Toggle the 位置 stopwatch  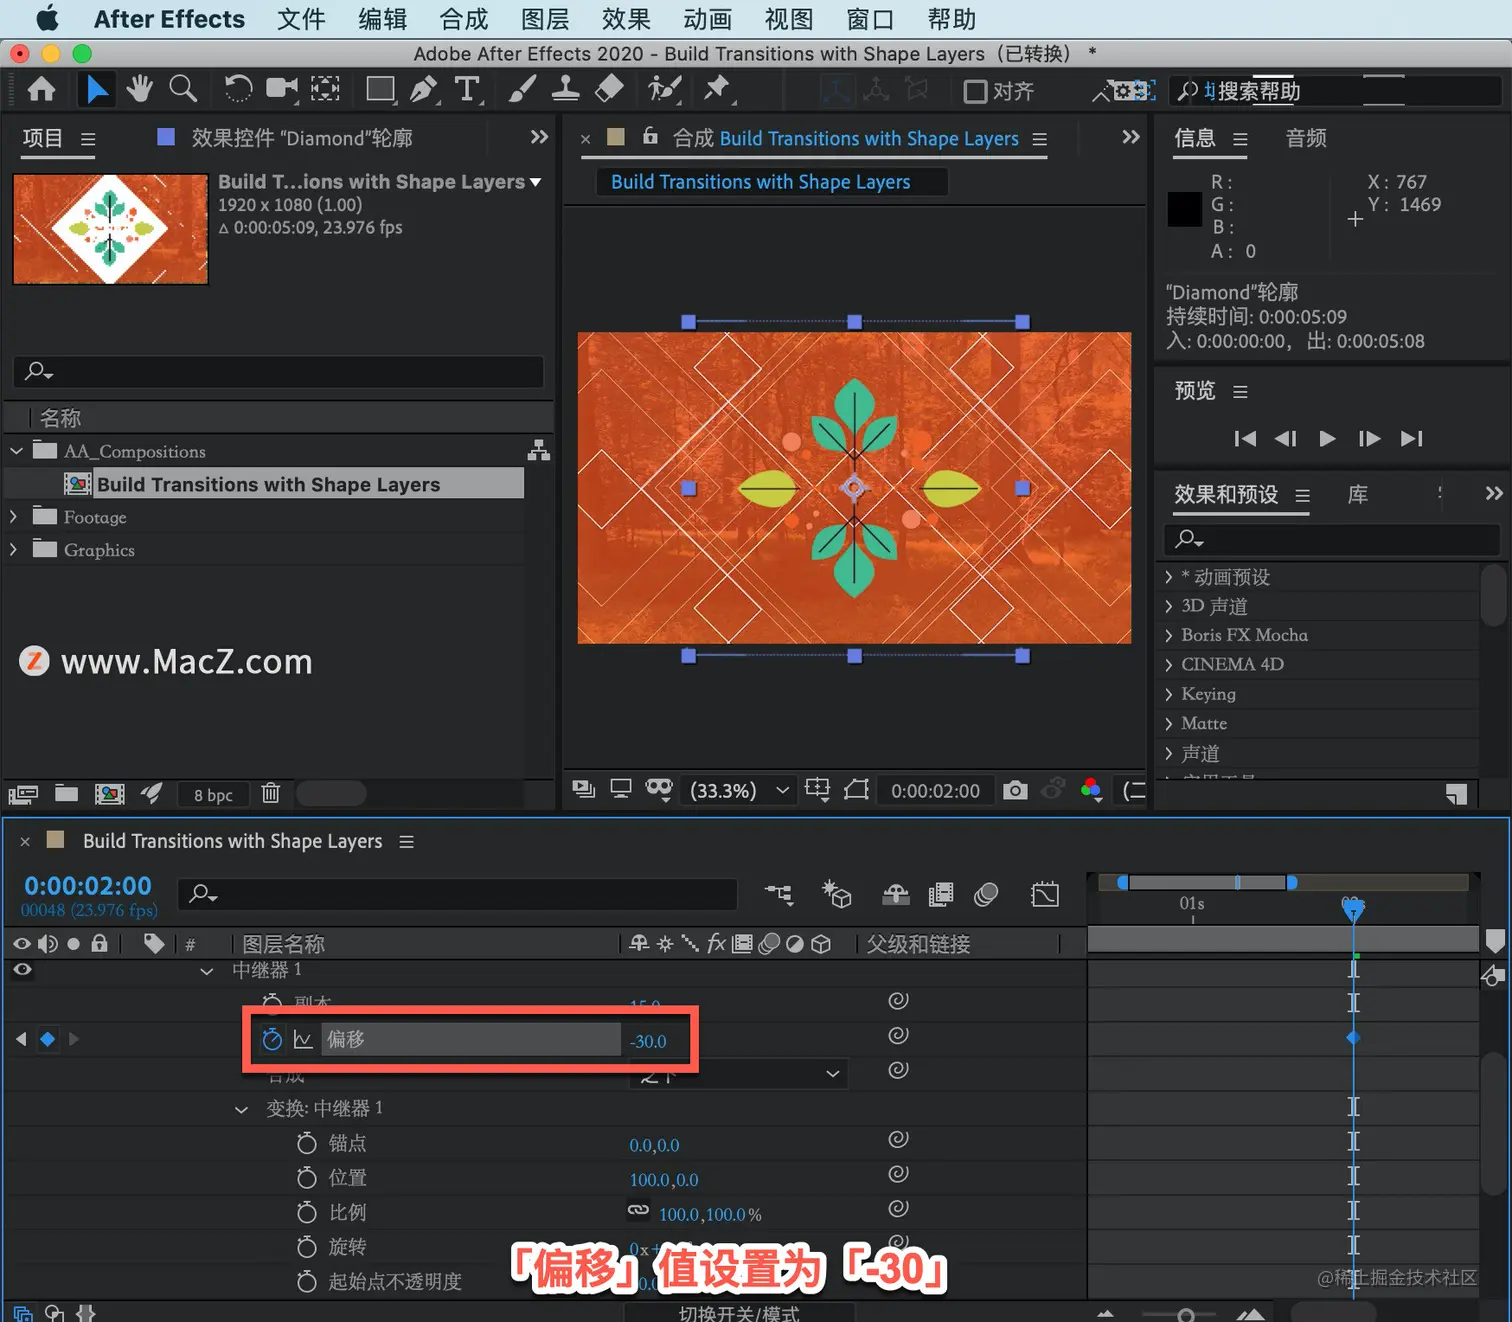pyautogui.click(x=307, y=1178)
